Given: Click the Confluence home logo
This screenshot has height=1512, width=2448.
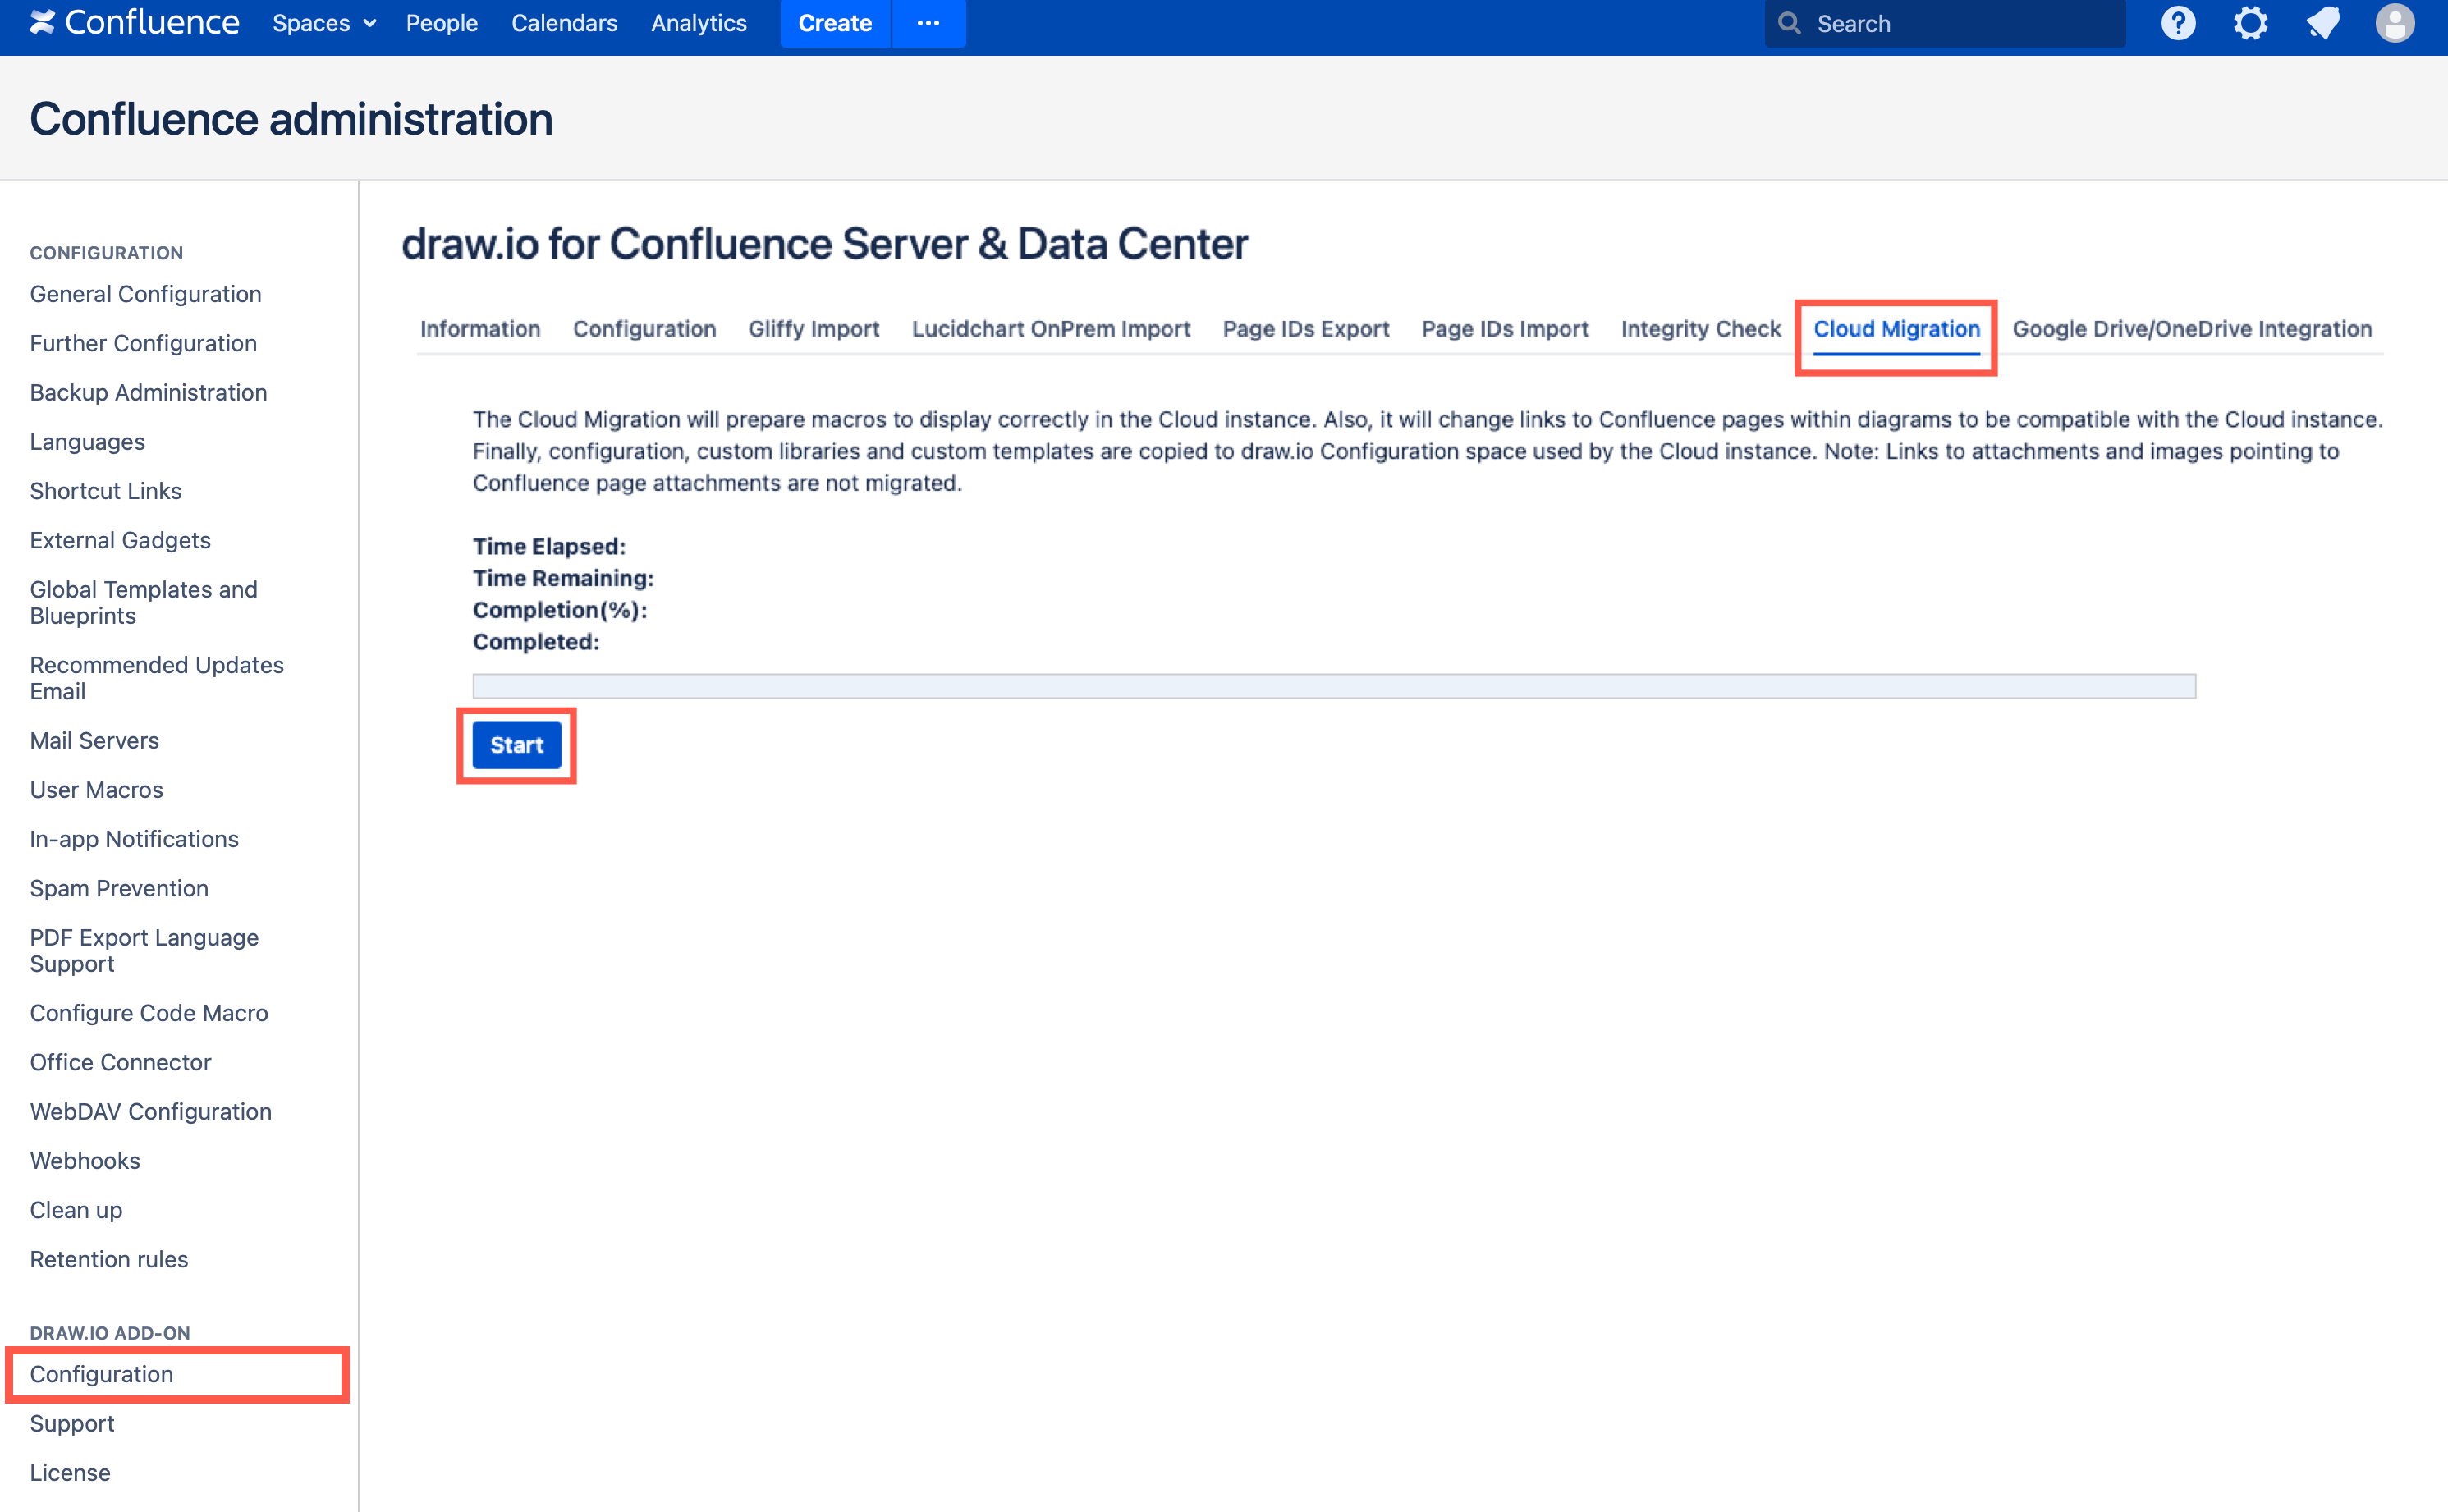Looking at the screenshot, I should 133,22.
